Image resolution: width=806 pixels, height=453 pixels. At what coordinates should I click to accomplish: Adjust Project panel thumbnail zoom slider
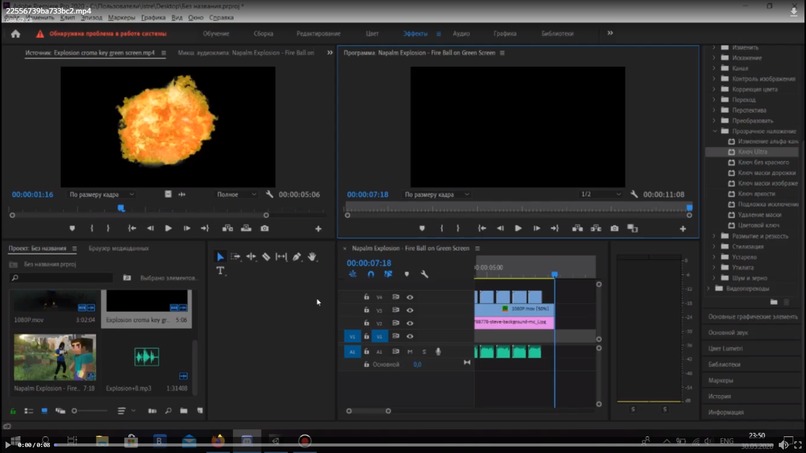pyautogui.click(x=90, y=411)
